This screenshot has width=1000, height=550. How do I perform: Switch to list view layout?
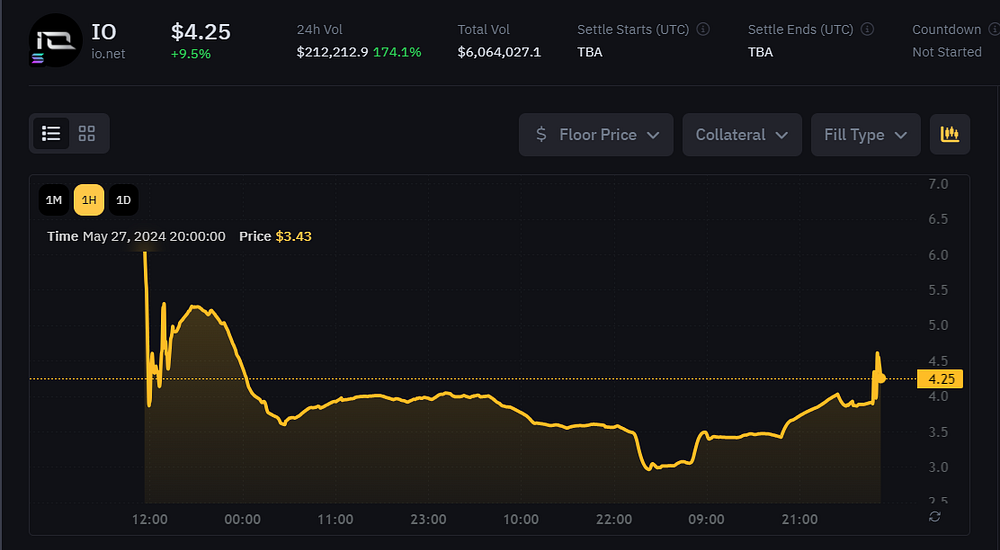pos(51,133)
